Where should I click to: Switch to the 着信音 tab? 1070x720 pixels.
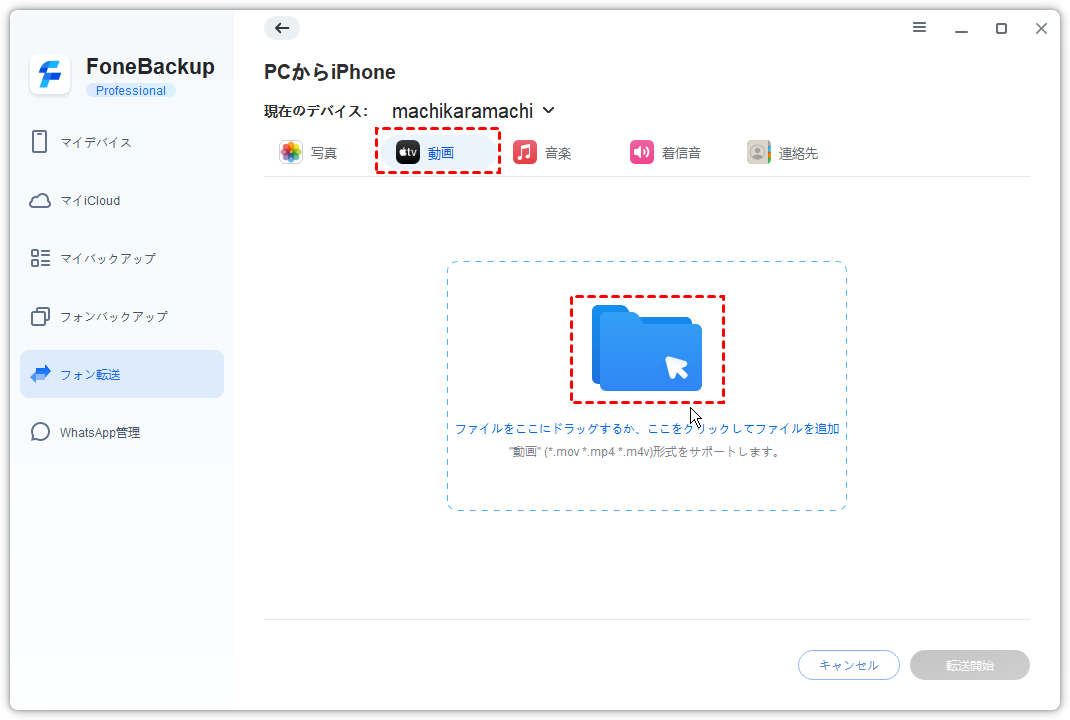665,152
